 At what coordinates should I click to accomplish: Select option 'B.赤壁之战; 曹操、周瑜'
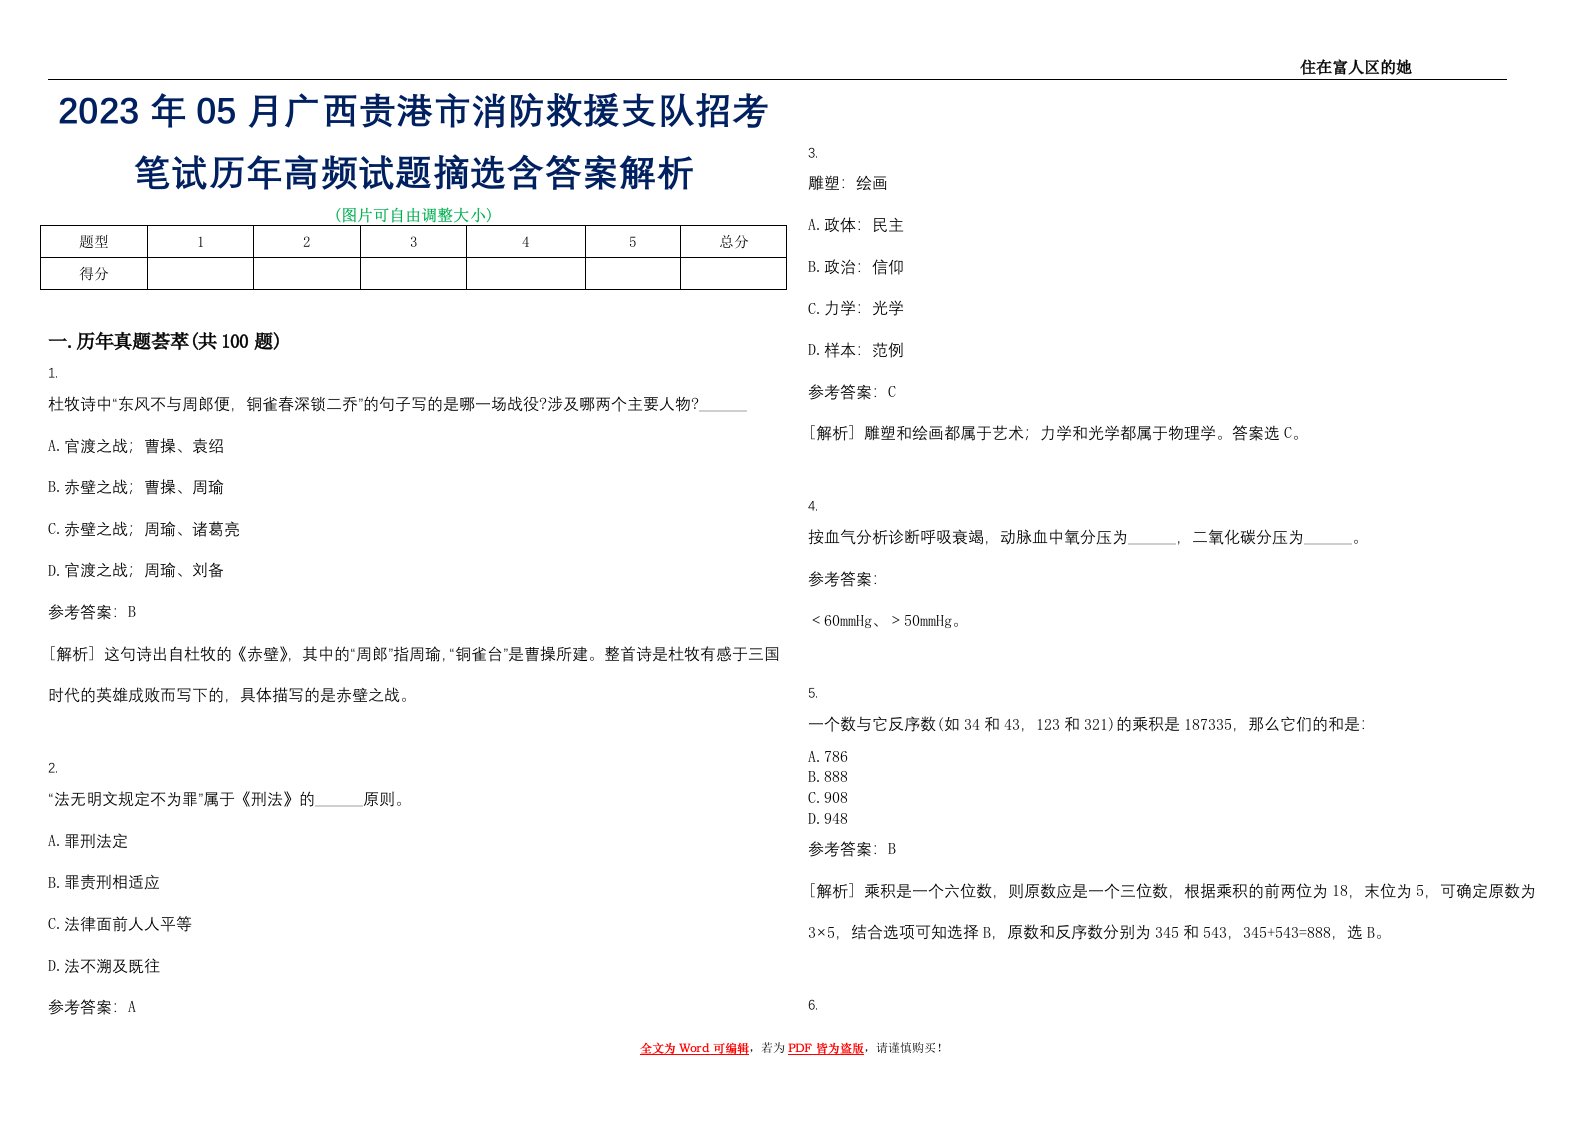136,487
